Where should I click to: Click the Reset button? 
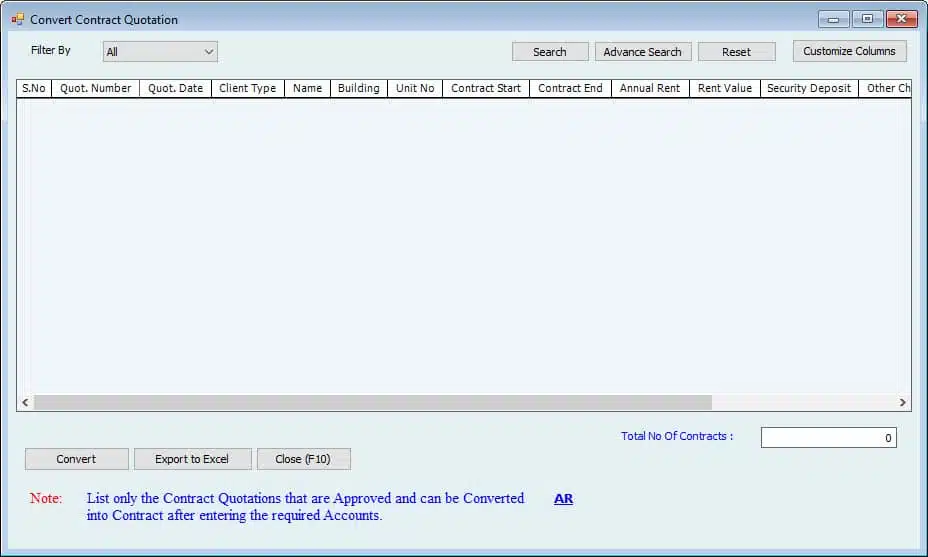(x=736, y=51)
